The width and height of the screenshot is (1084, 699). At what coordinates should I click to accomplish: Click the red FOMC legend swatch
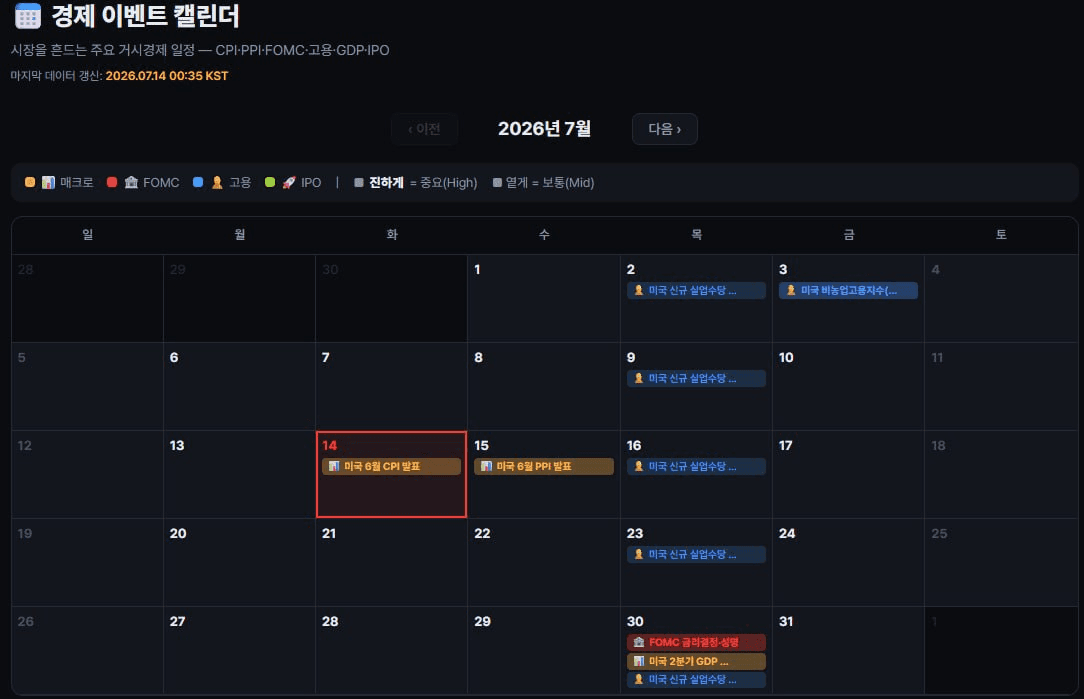(x=112, y=183)
